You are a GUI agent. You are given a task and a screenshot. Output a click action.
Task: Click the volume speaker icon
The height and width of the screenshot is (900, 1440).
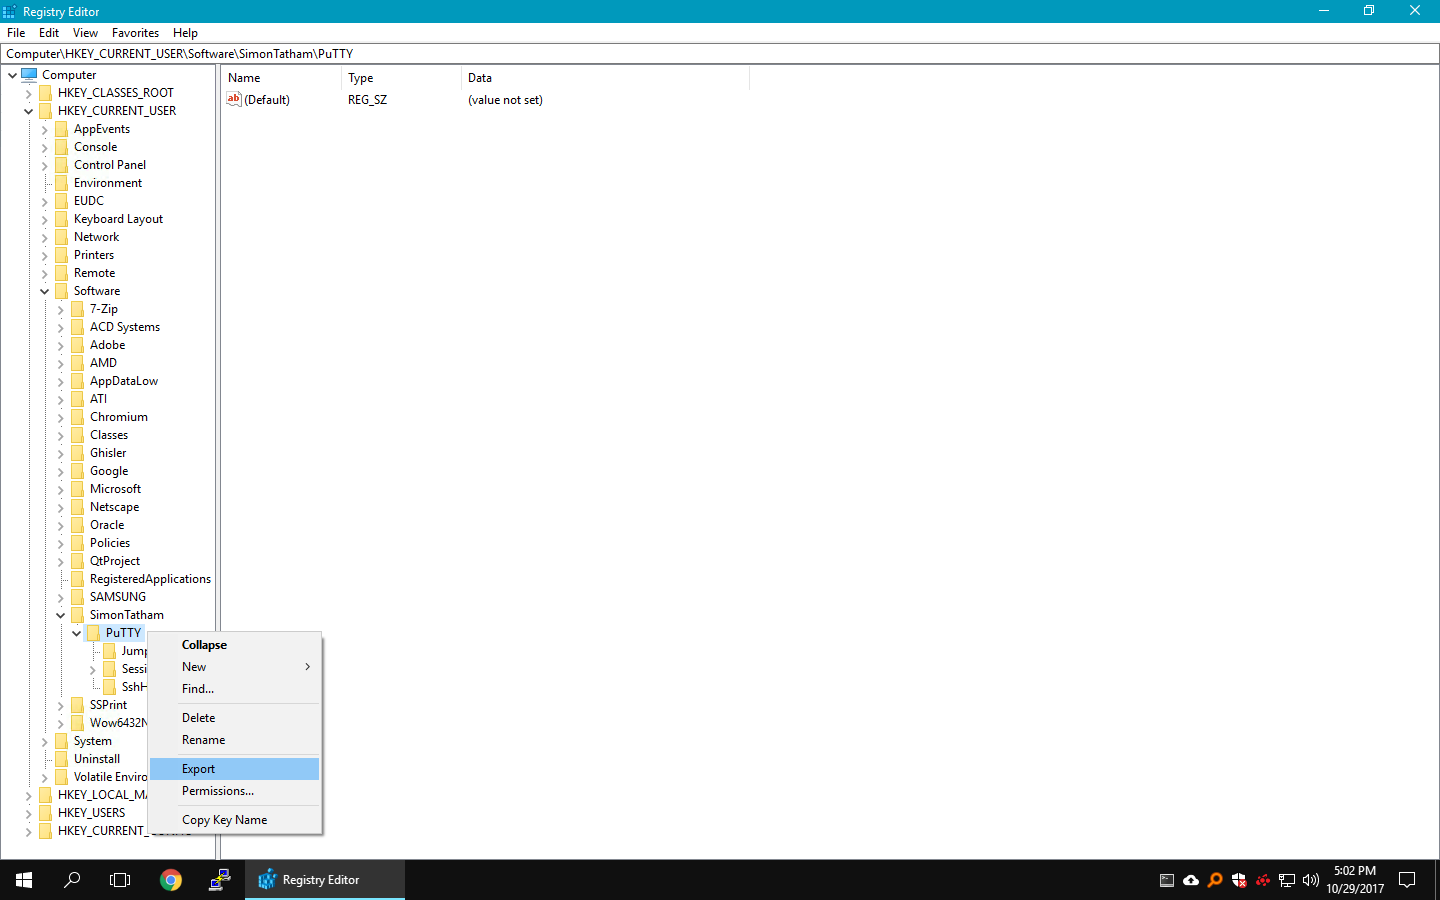coord(1311,880)
